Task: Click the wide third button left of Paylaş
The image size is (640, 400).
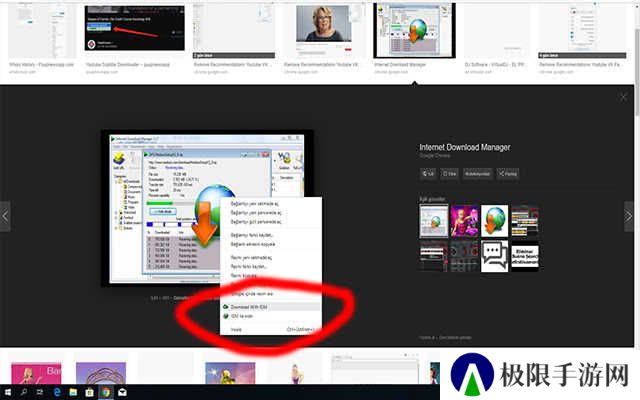Action: (478, 173)
